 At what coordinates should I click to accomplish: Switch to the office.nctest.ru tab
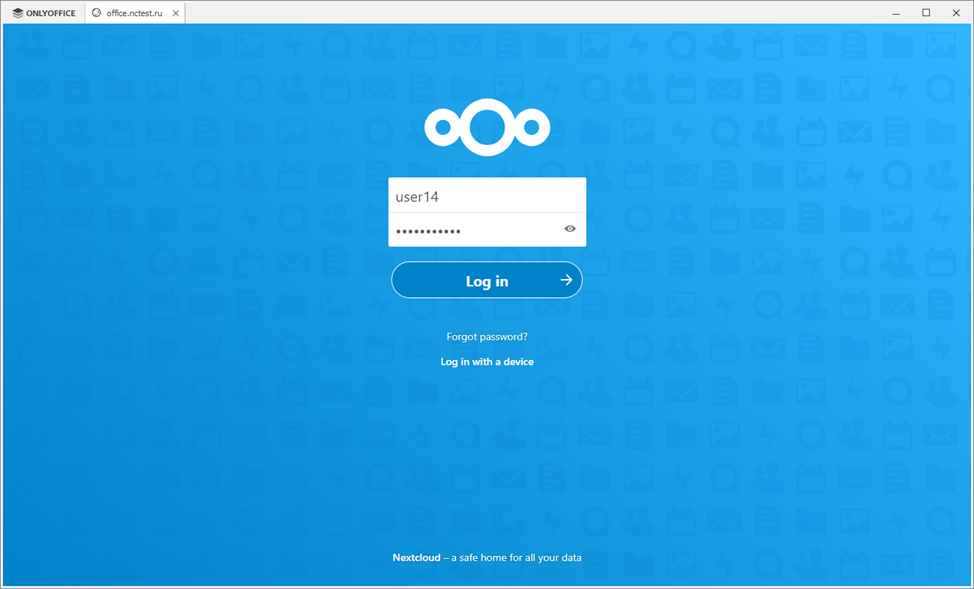click(x=134, y=13)
